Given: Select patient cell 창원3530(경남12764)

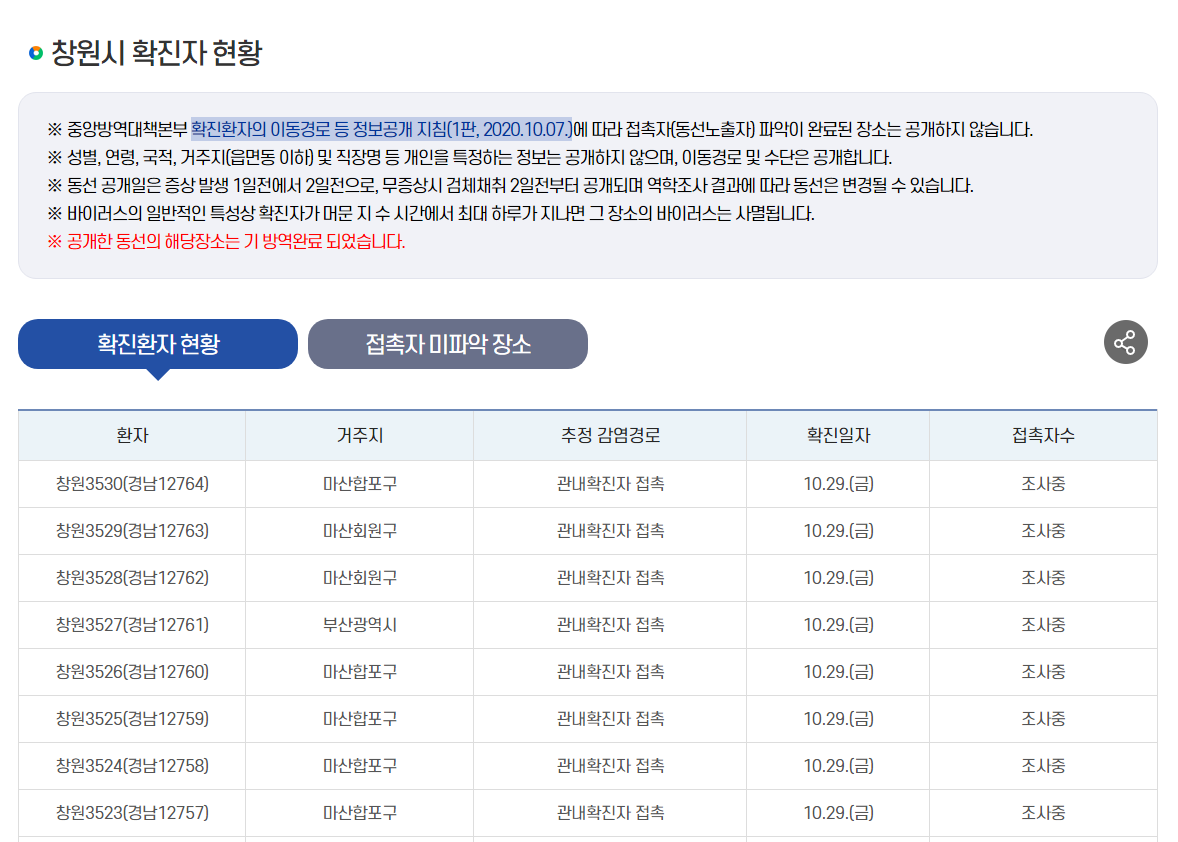Looking at the screenshot, I should coord(132,484).
